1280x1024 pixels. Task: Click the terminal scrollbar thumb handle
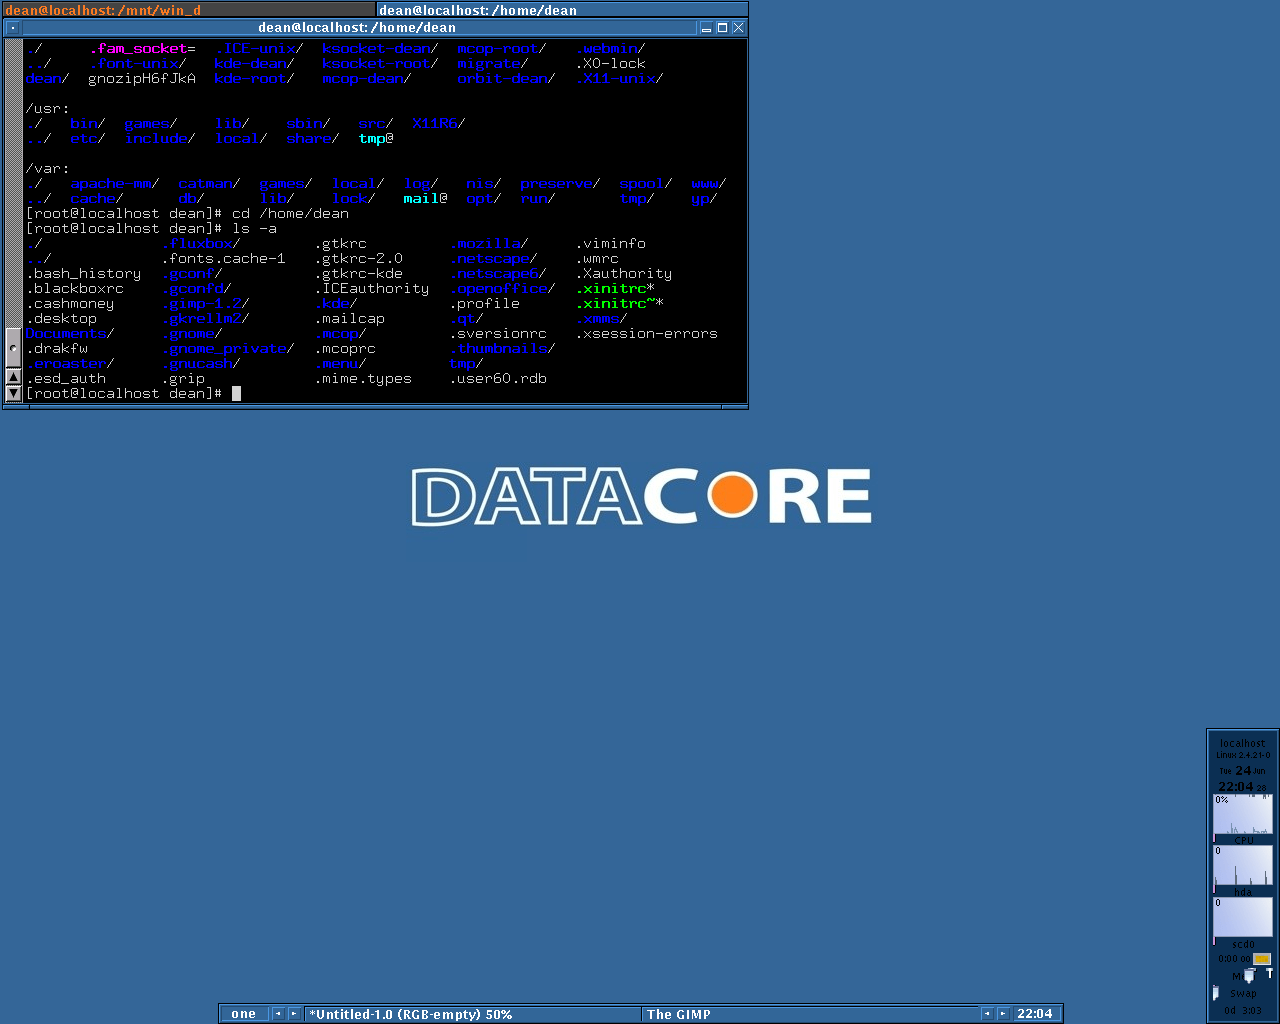tap(13, 349)
